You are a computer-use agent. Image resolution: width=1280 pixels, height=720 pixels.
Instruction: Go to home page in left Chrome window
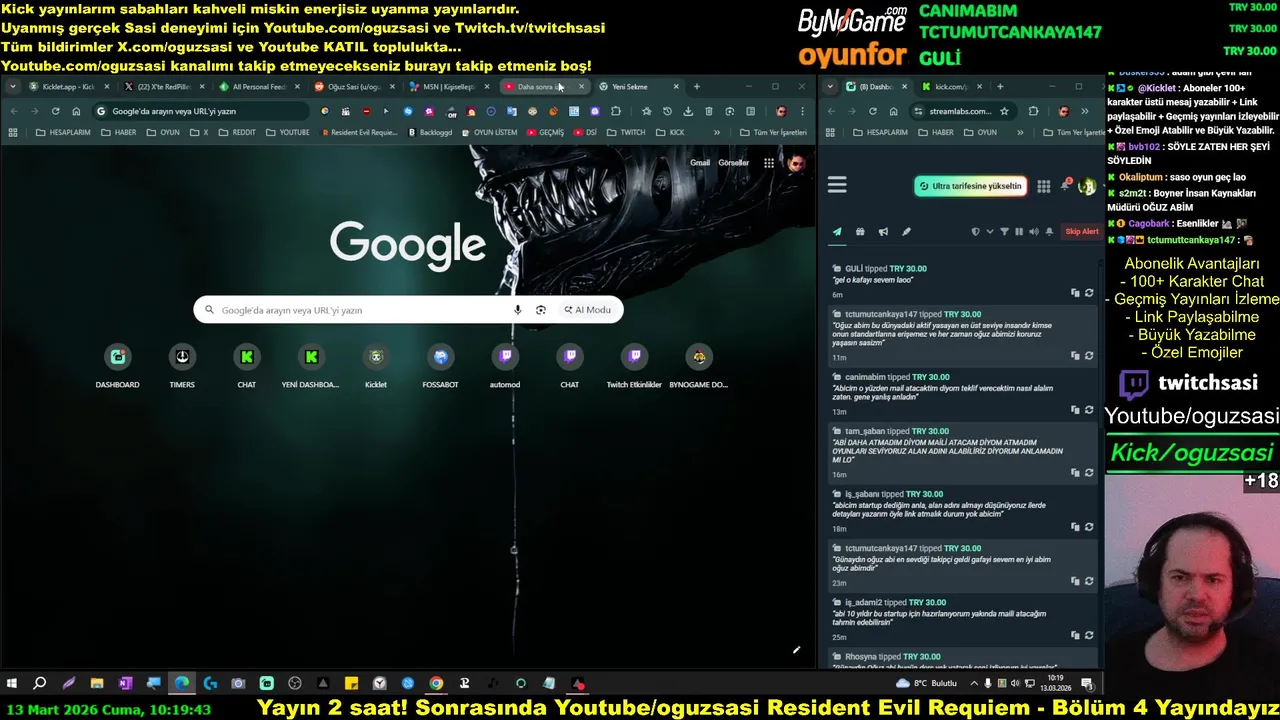click(x=76, y=111)
